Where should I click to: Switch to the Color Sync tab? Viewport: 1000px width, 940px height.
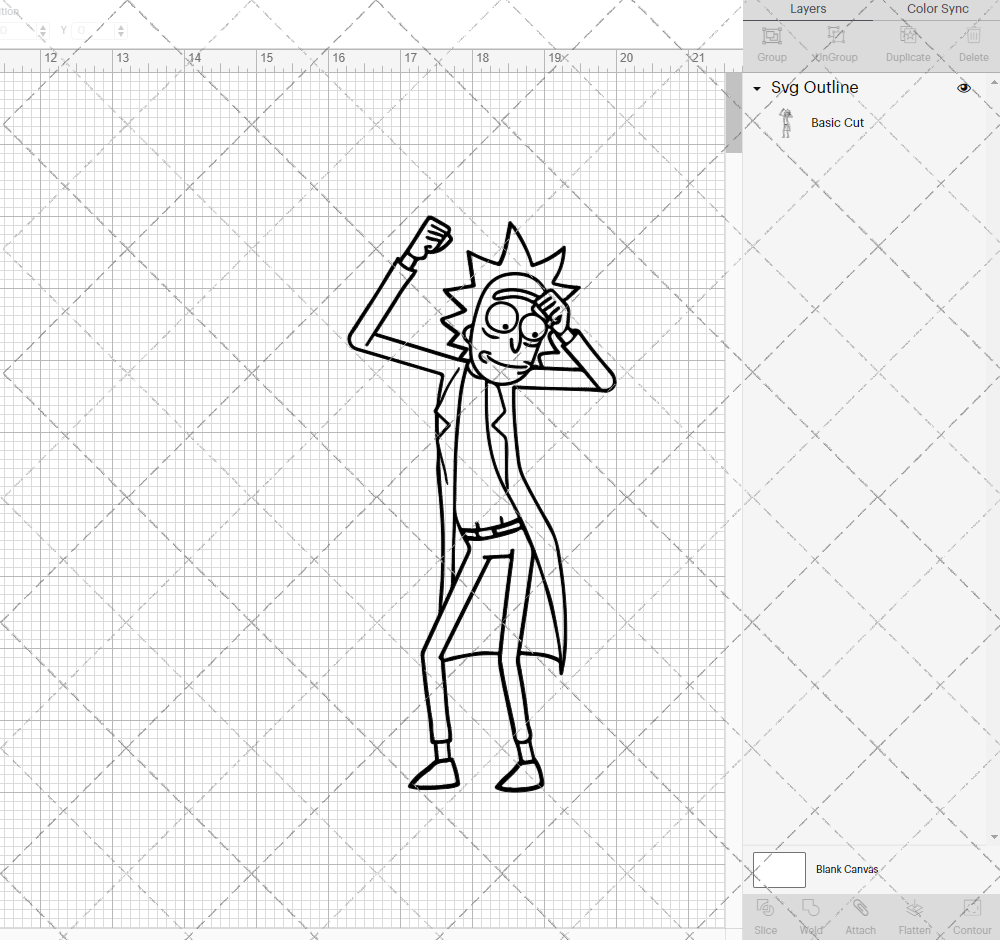(936, 9)
